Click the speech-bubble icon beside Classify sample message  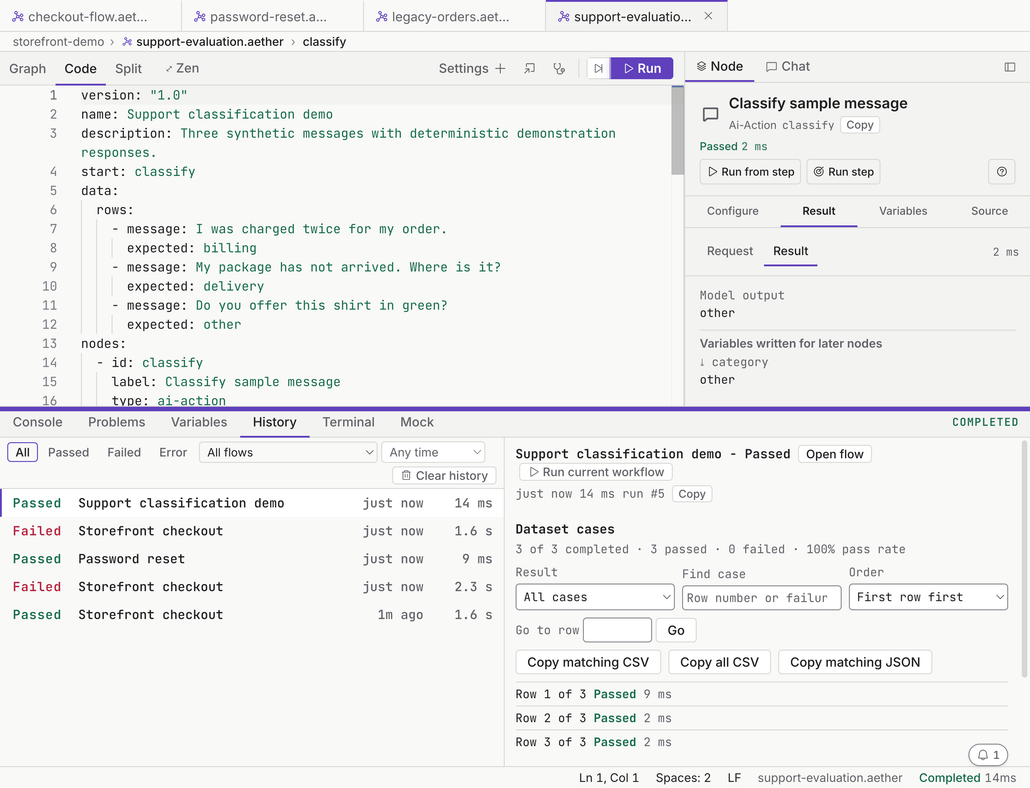[x=710, y=114]
